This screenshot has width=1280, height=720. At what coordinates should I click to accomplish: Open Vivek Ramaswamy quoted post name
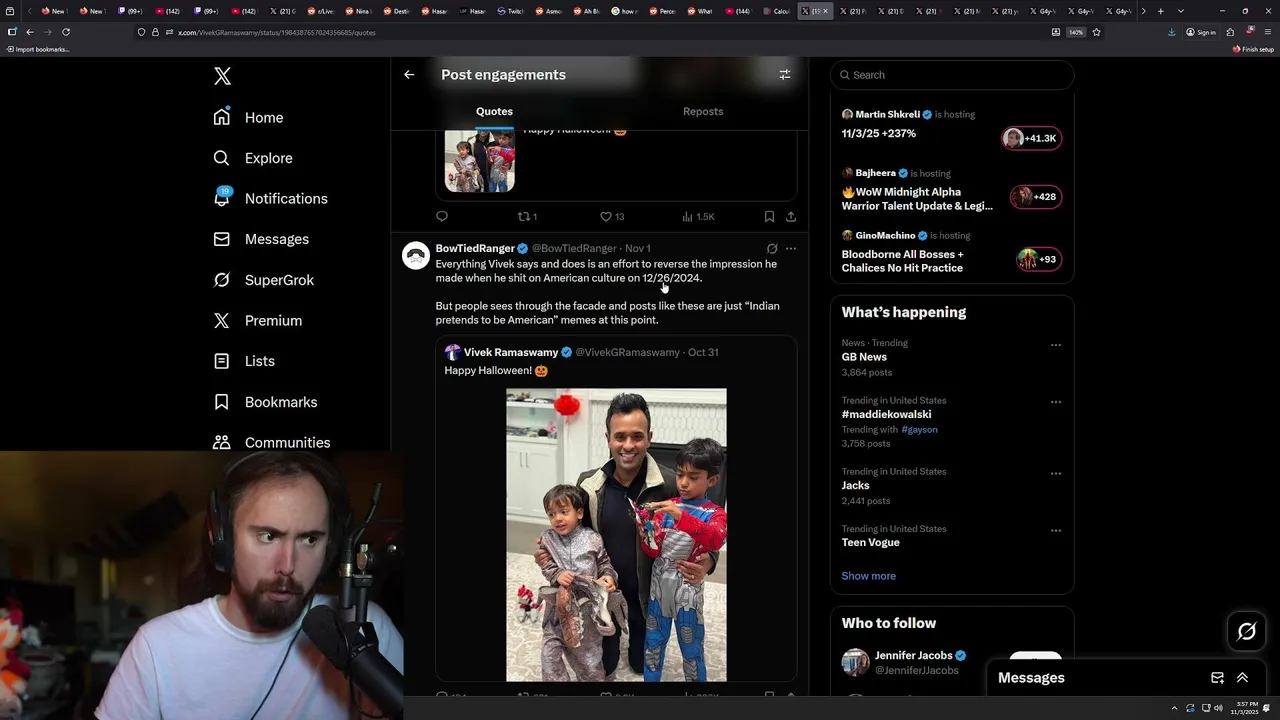511,352
